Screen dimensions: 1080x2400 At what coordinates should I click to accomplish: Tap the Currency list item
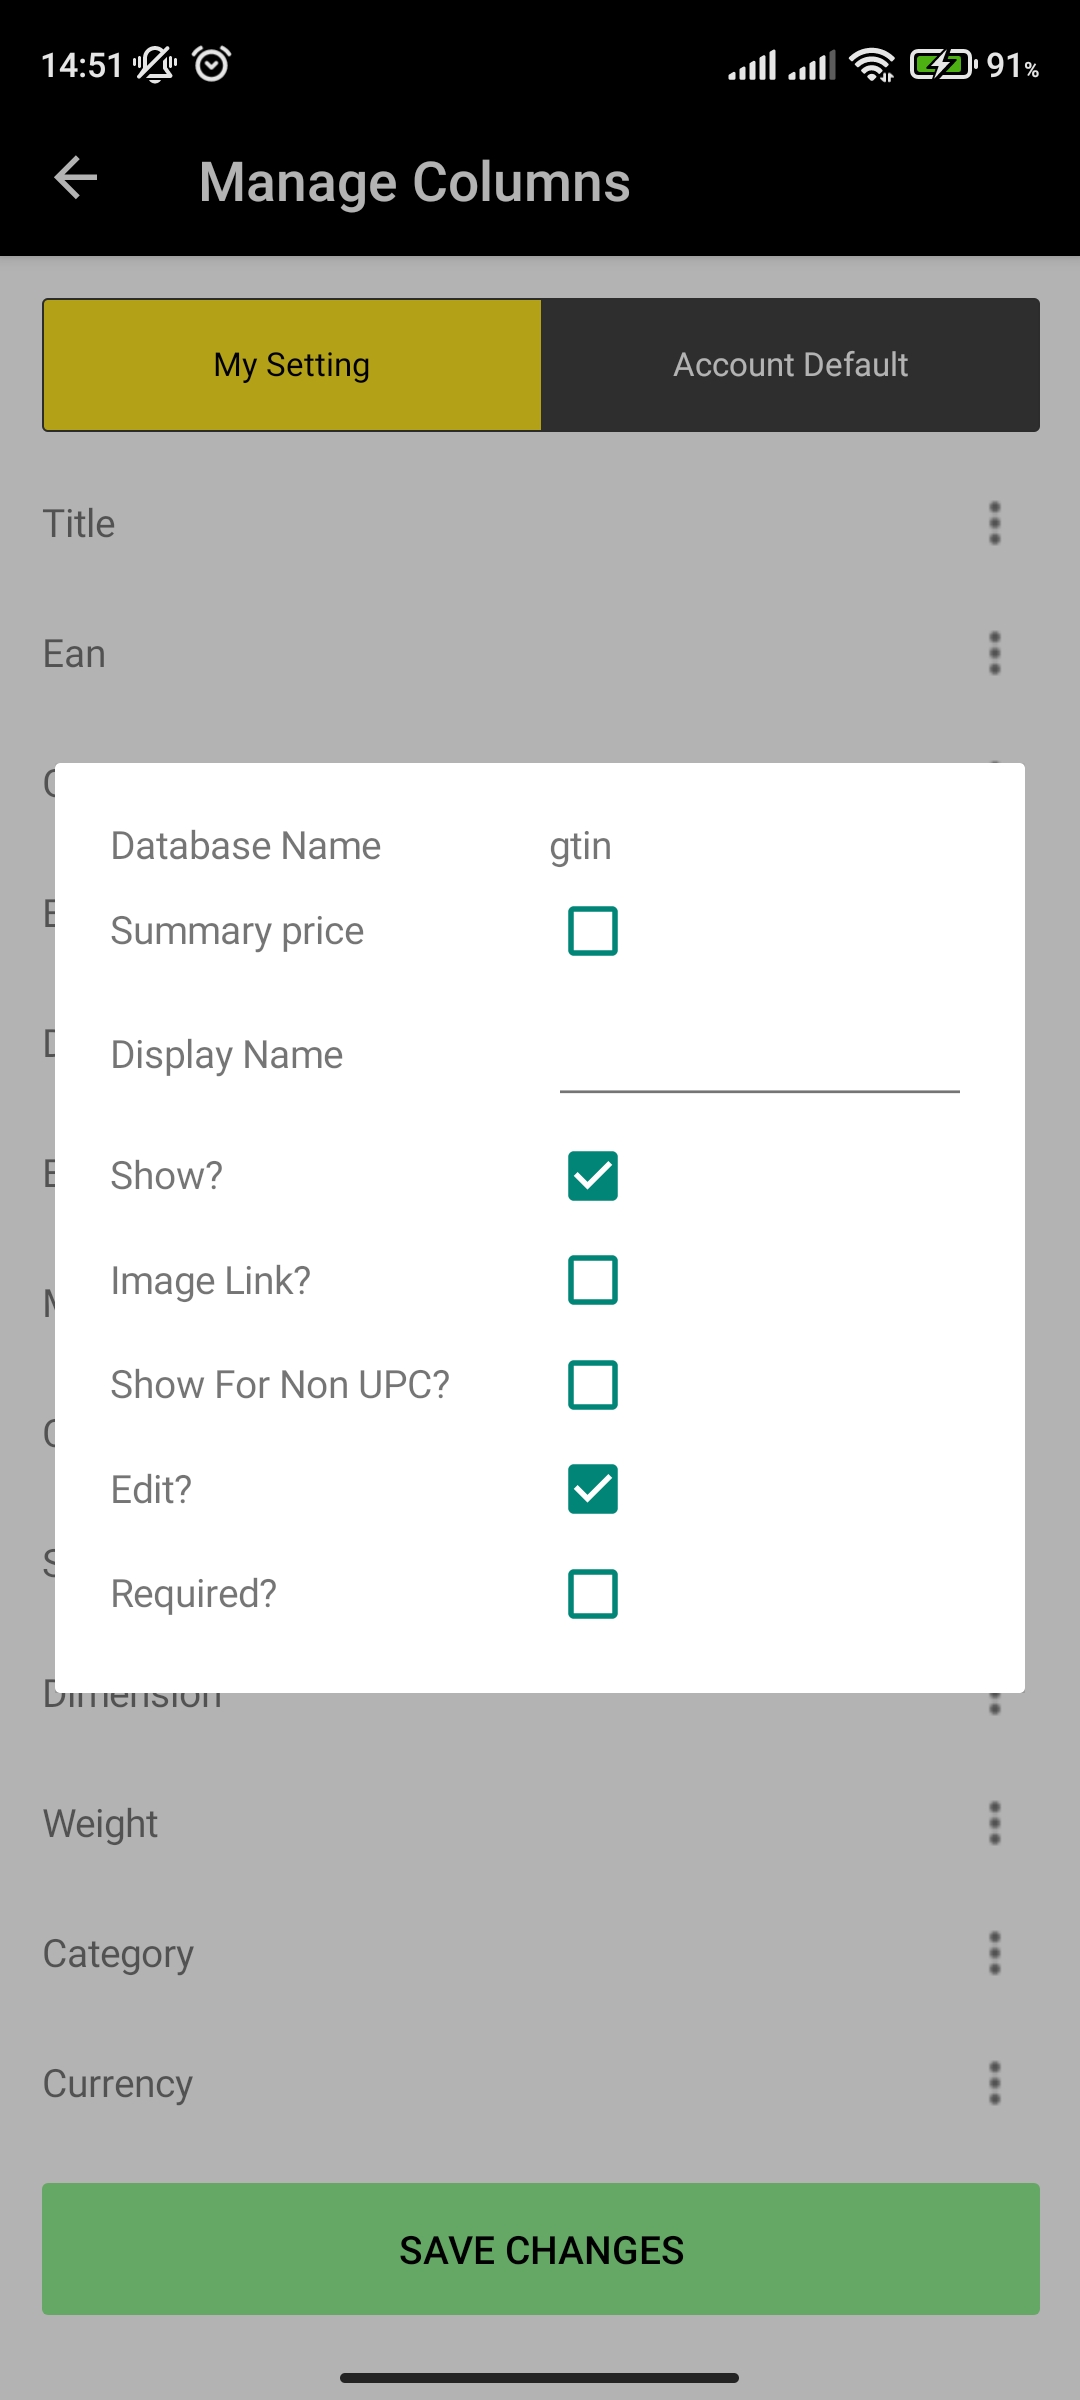(x=540, y=2083)
